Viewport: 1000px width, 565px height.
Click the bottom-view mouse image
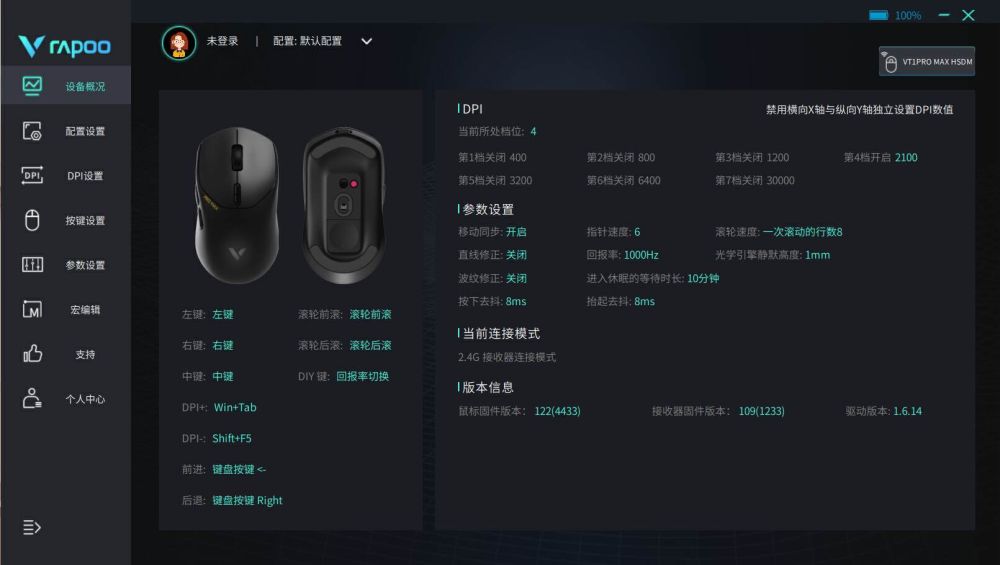(x=344, y=205)
